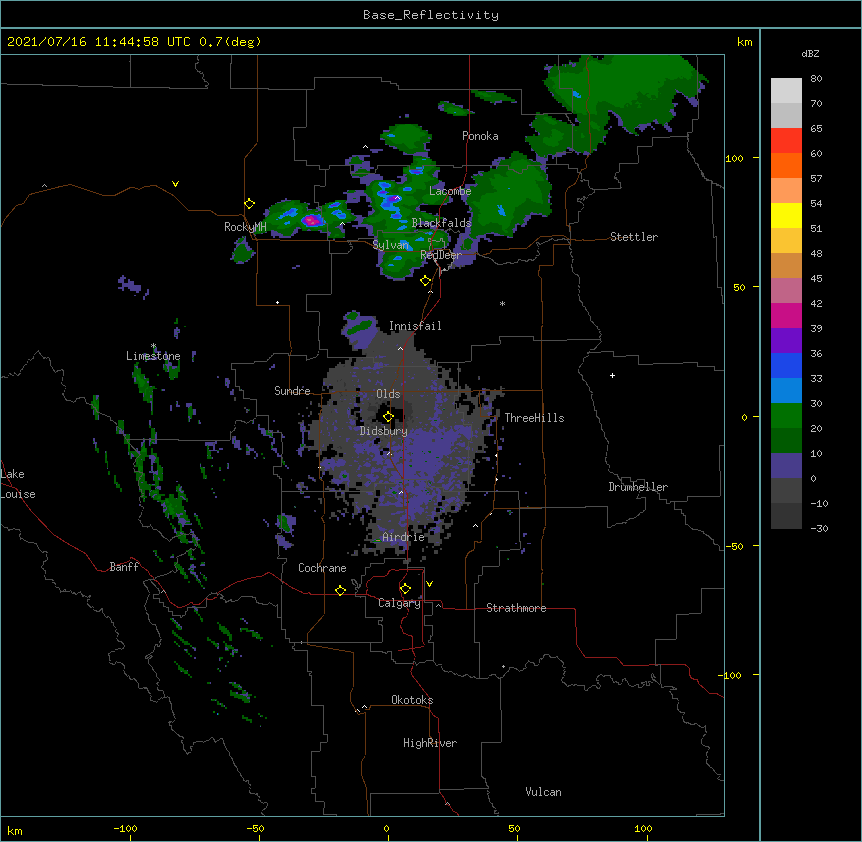
Task: Click the Stettler town label
Action: point(634,237)
